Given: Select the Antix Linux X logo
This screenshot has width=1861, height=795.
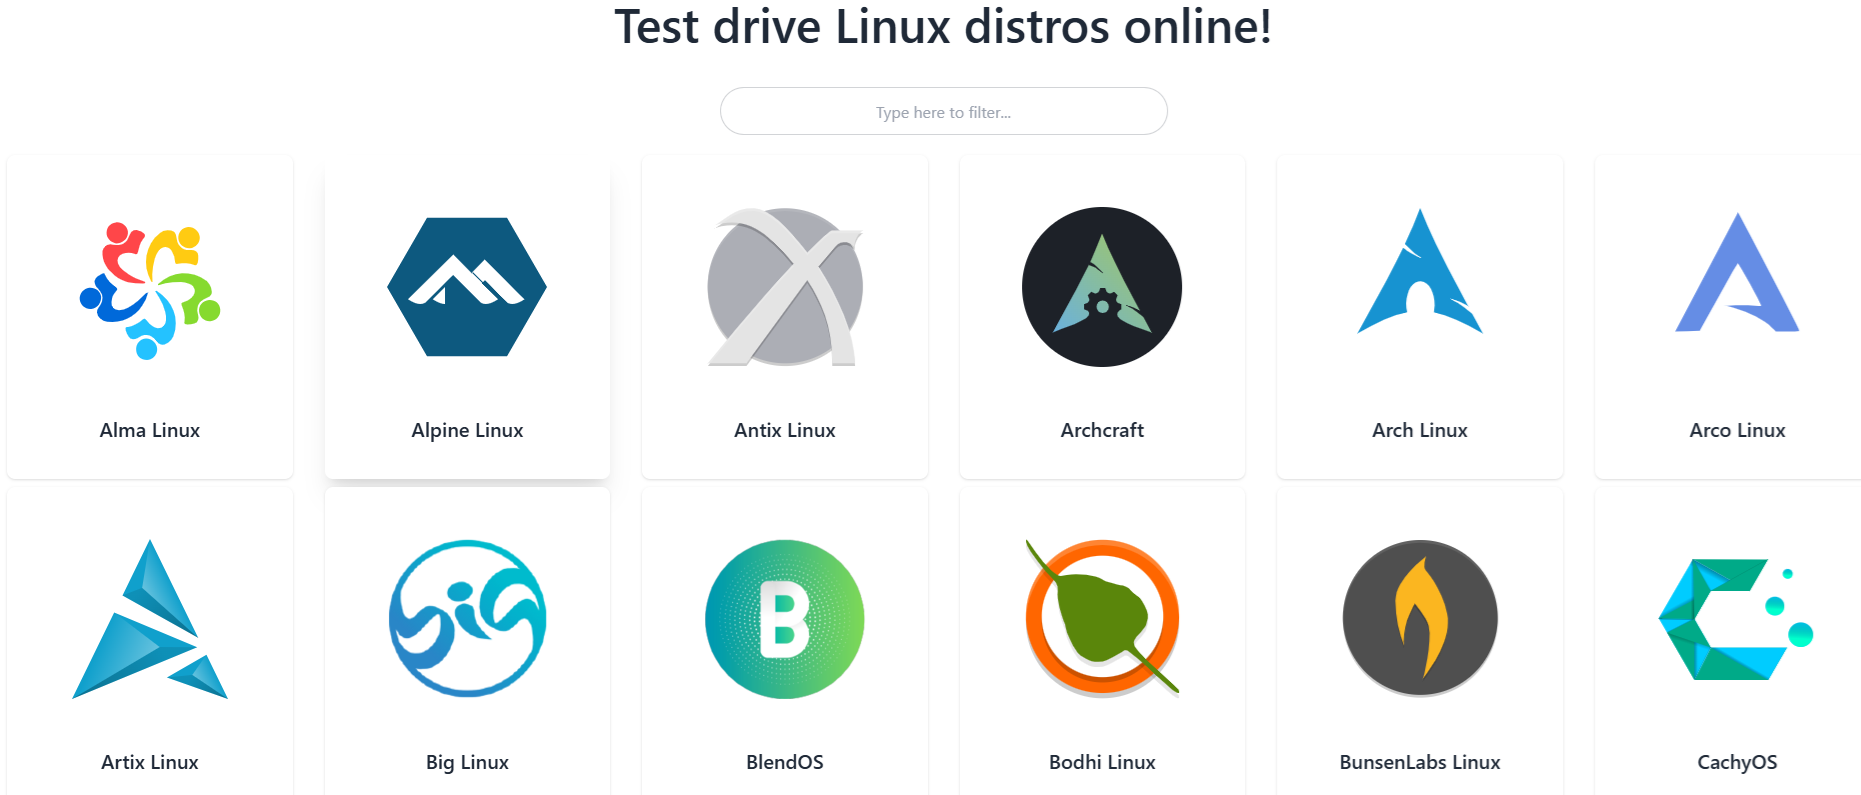Looking at the screenshot, I should [785, 287].
